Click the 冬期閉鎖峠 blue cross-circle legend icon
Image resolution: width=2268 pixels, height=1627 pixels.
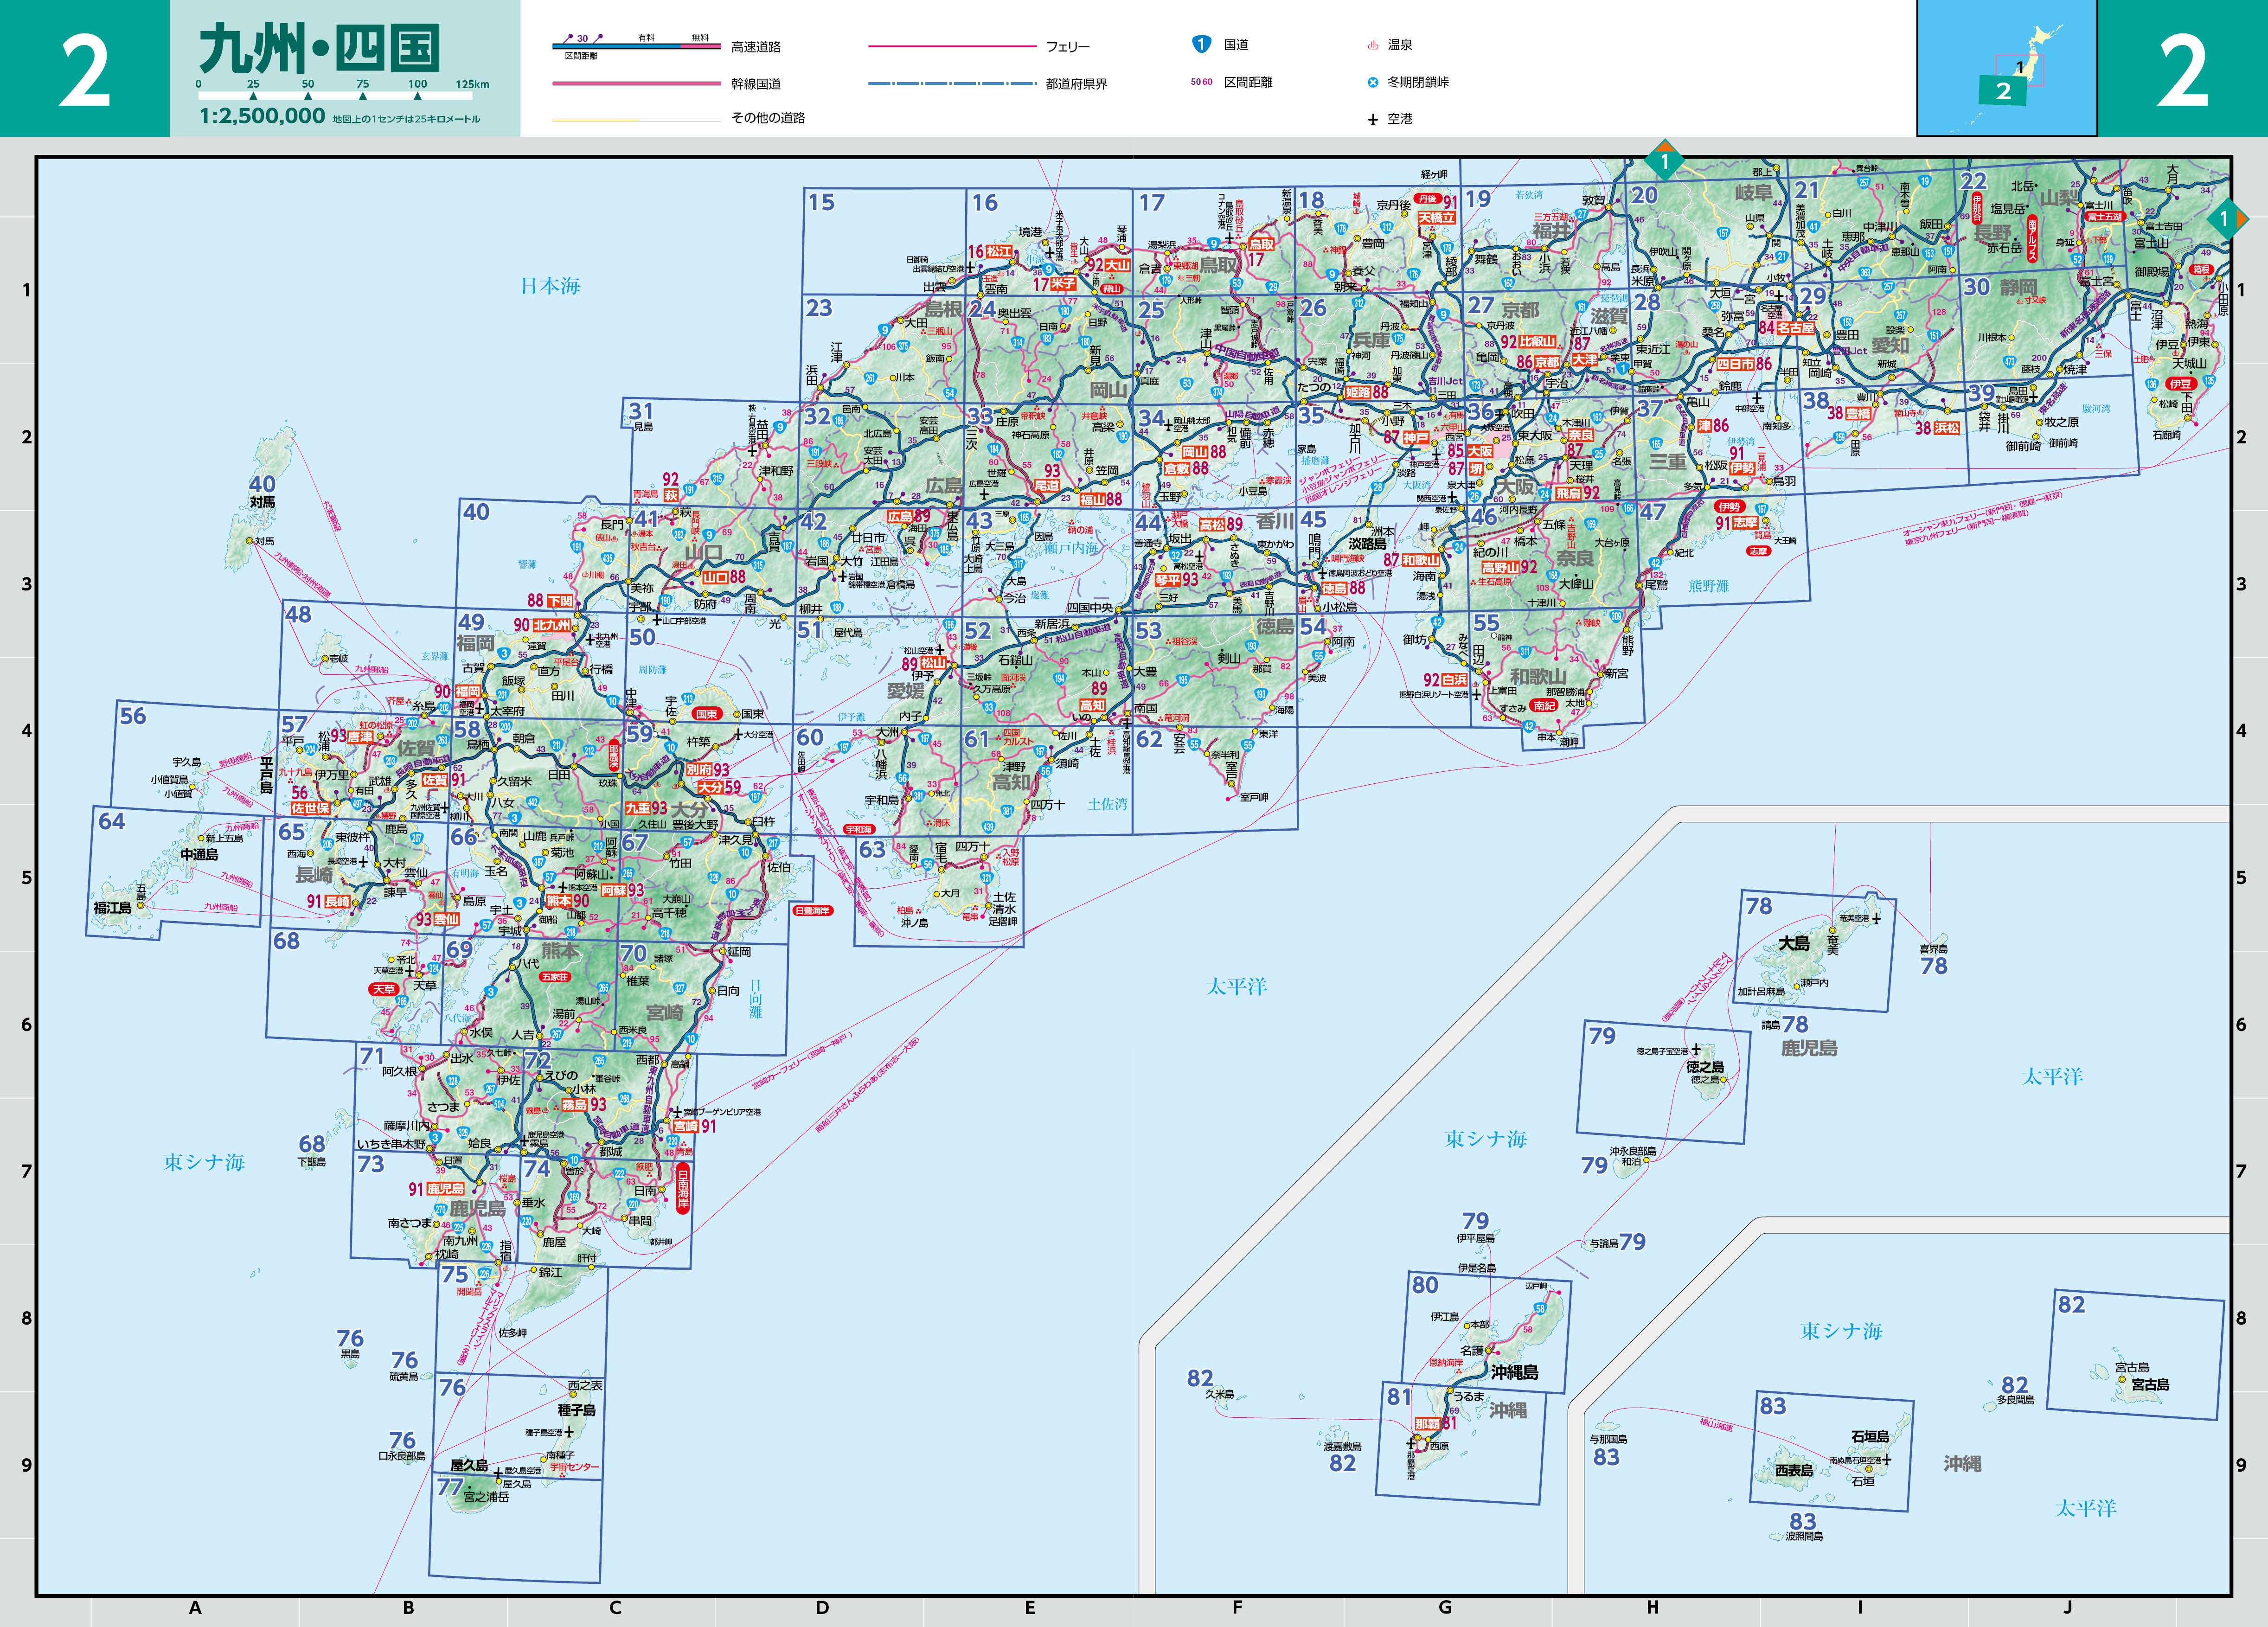coord(1372,82)
